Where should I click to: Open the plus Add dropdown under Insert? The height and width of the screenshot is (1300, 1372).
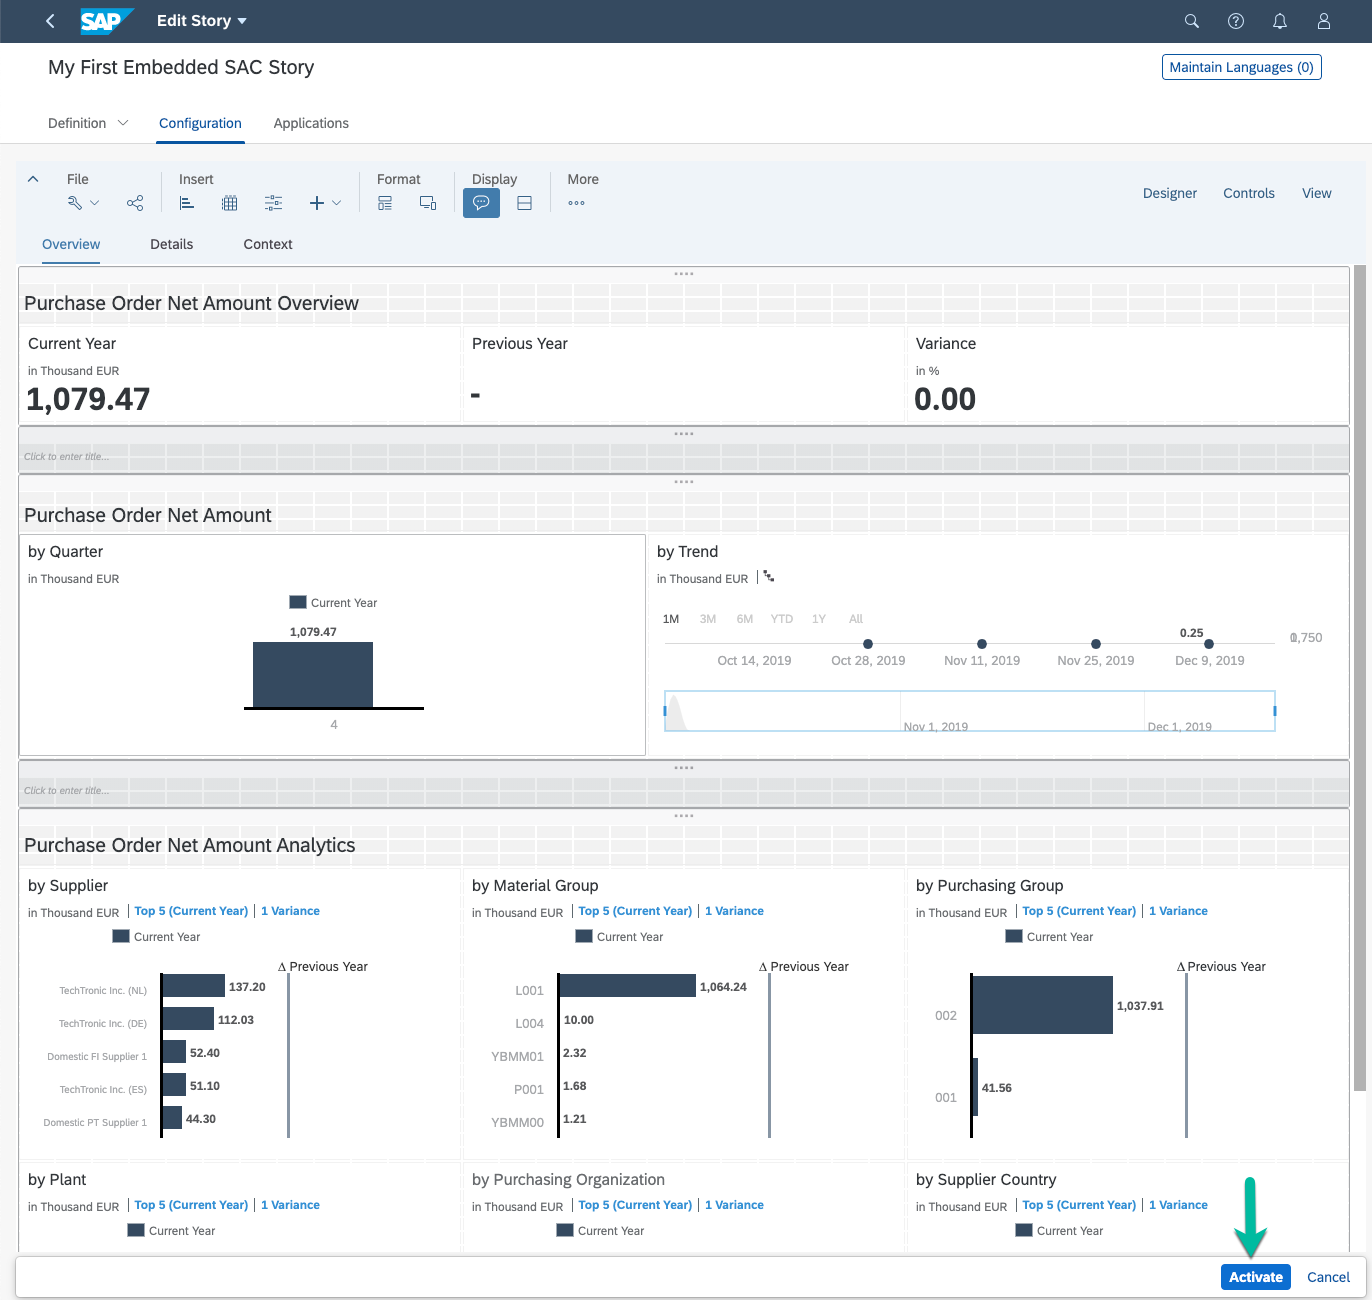pos(325,203)
